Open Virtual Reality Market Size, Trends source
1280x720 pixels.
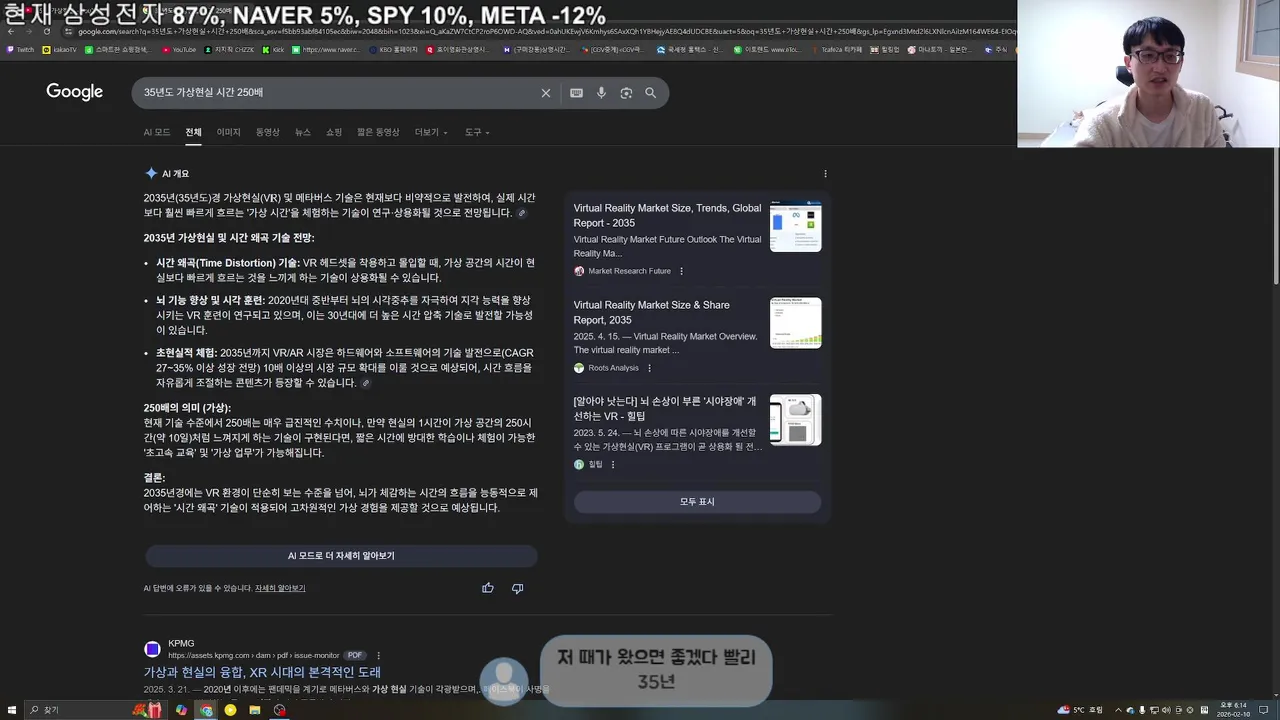coord(667,215)
